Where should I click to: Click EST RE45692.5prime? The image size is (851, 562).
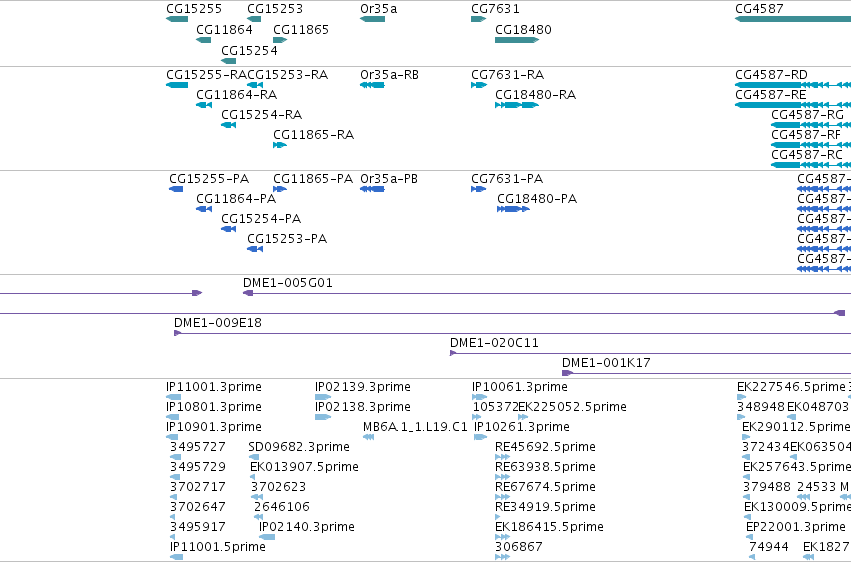[x=545, y=447]
